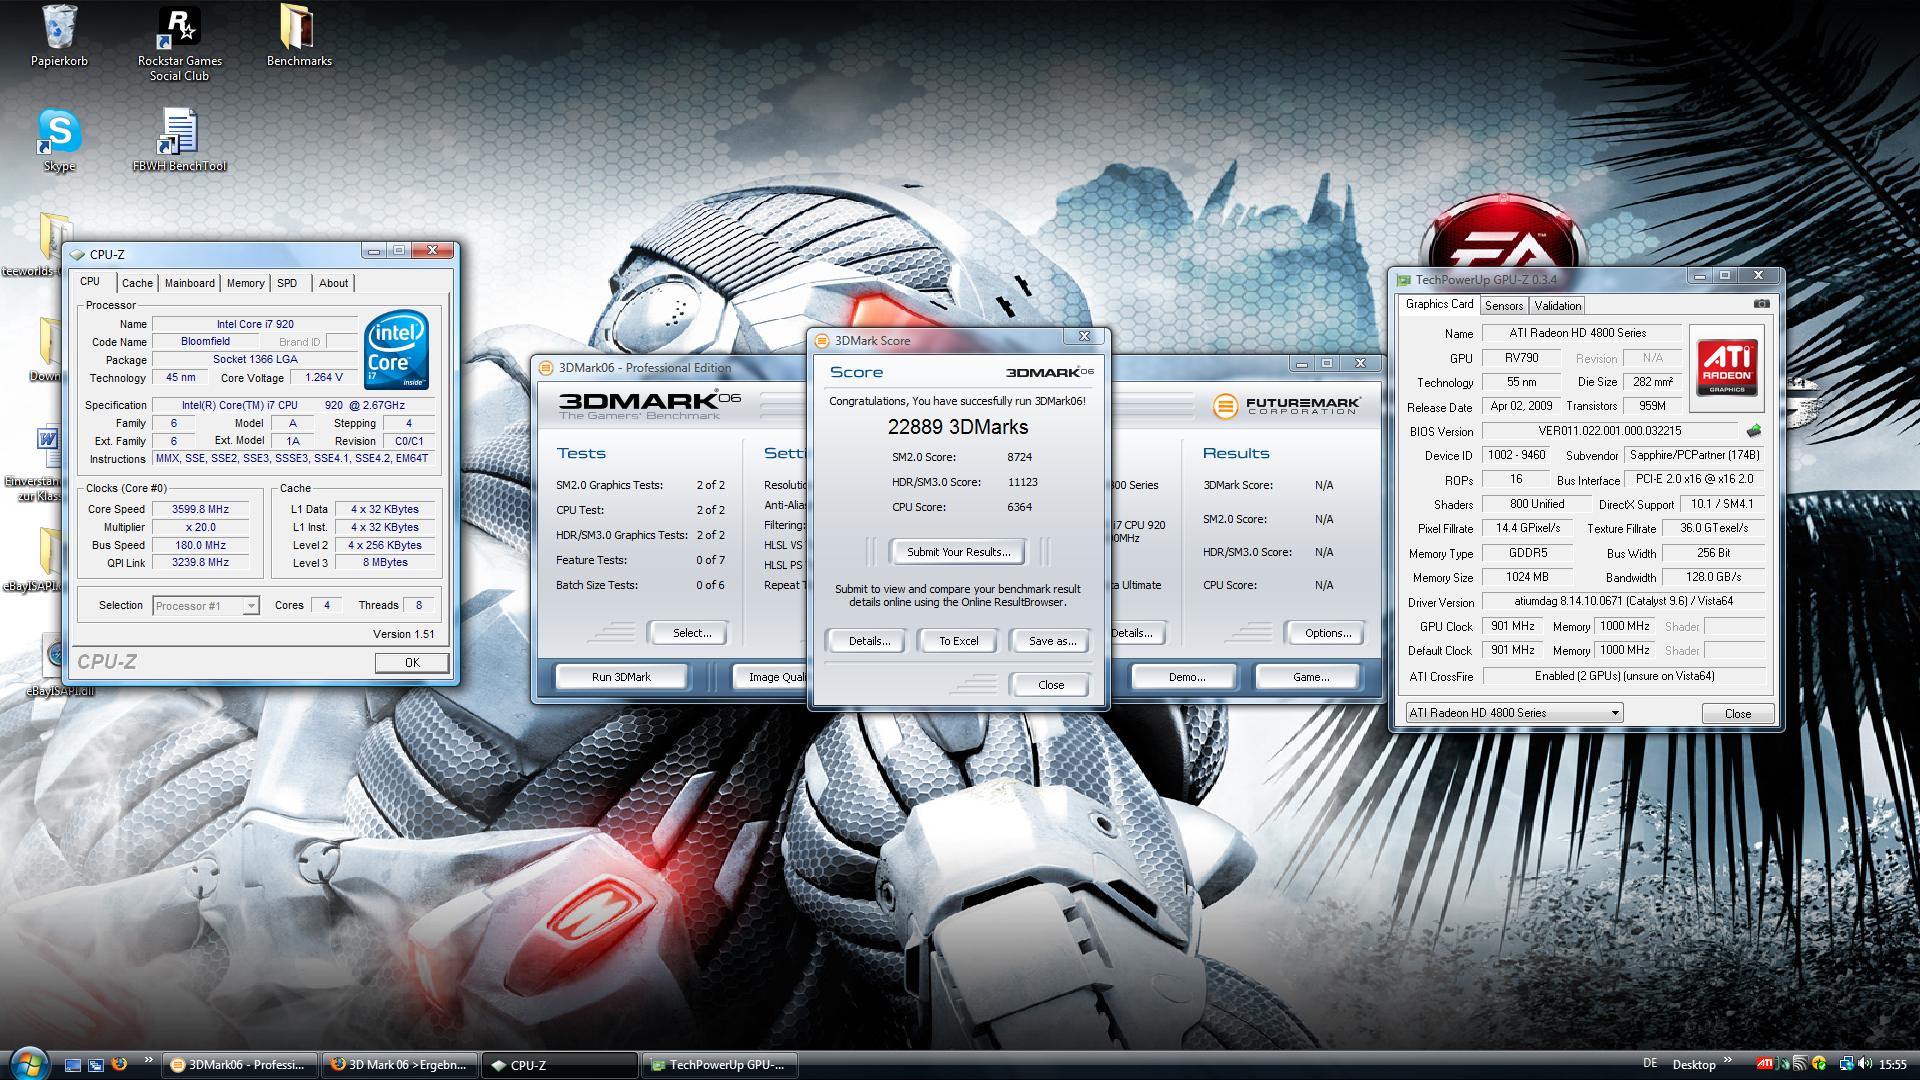Screen dimensions: 1920x1080
Task: Click Show Desktop quick launch icon
Action: coord(73,1065)
